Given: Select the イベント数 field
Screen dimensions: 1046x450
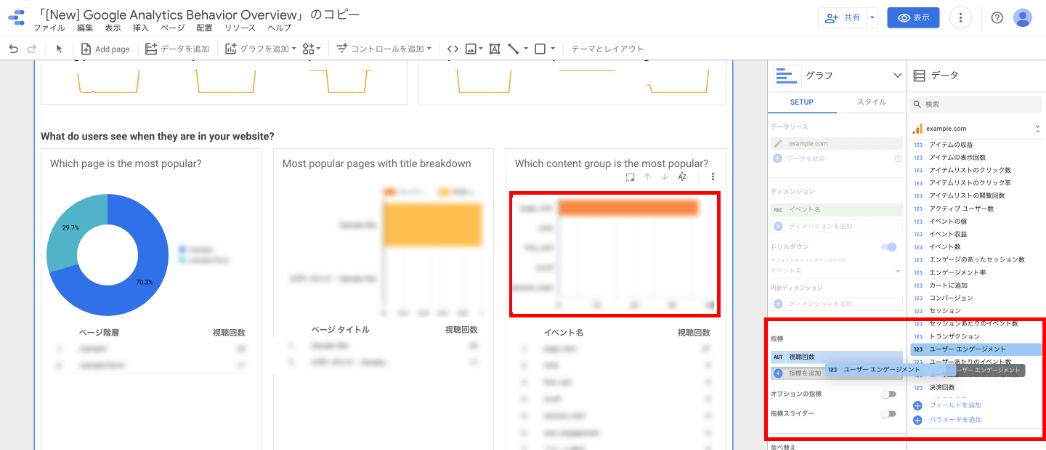Looking at the screenshot, I should tap(944, 247).
